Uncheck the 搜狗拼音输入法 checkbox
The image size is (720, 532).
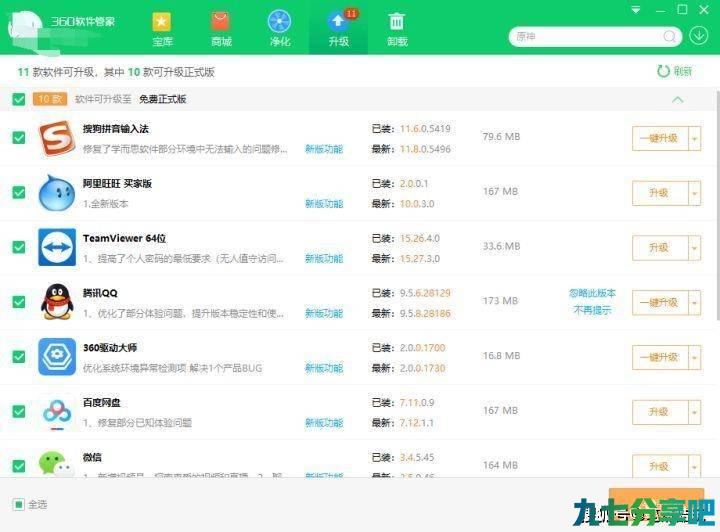[x=19, y=137]
